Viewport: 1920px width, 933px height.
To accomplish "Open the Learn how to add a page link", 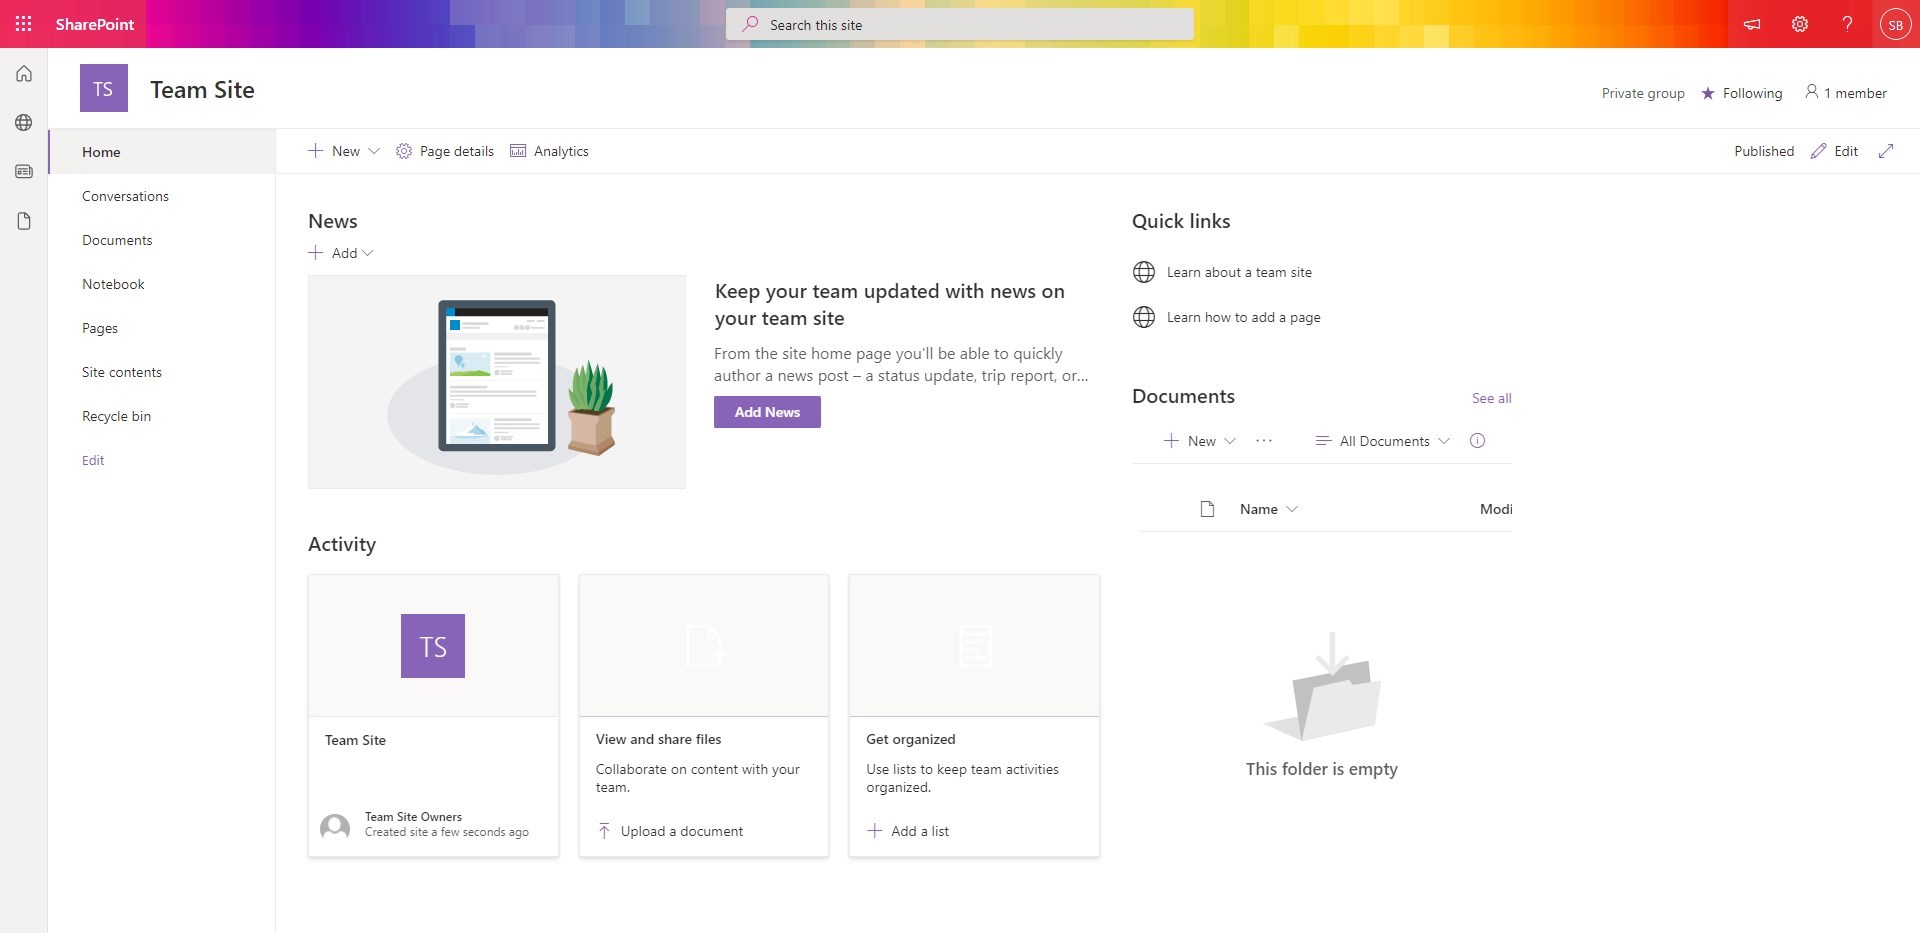I will coord(1243,317).
